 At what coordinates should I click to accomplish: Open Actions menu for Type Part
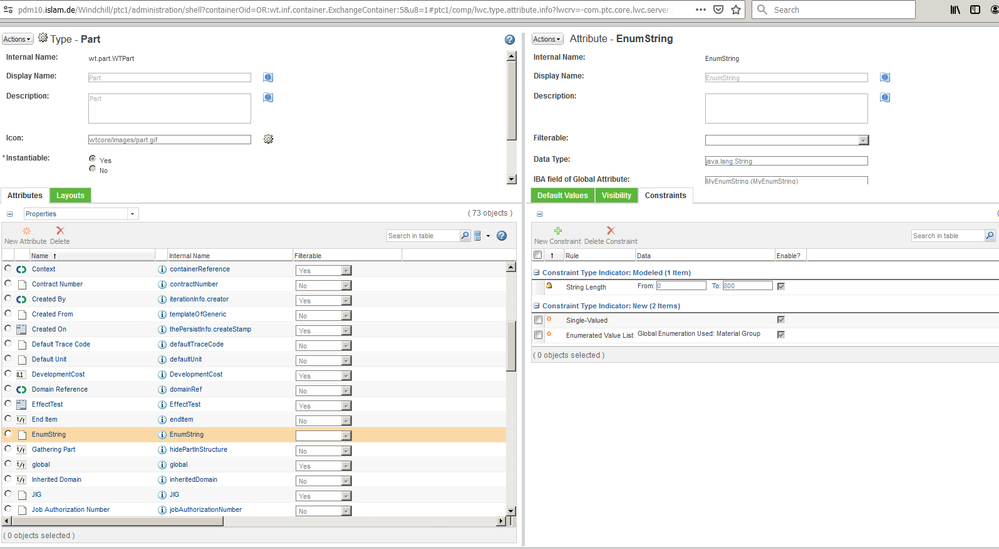(17, 40)
